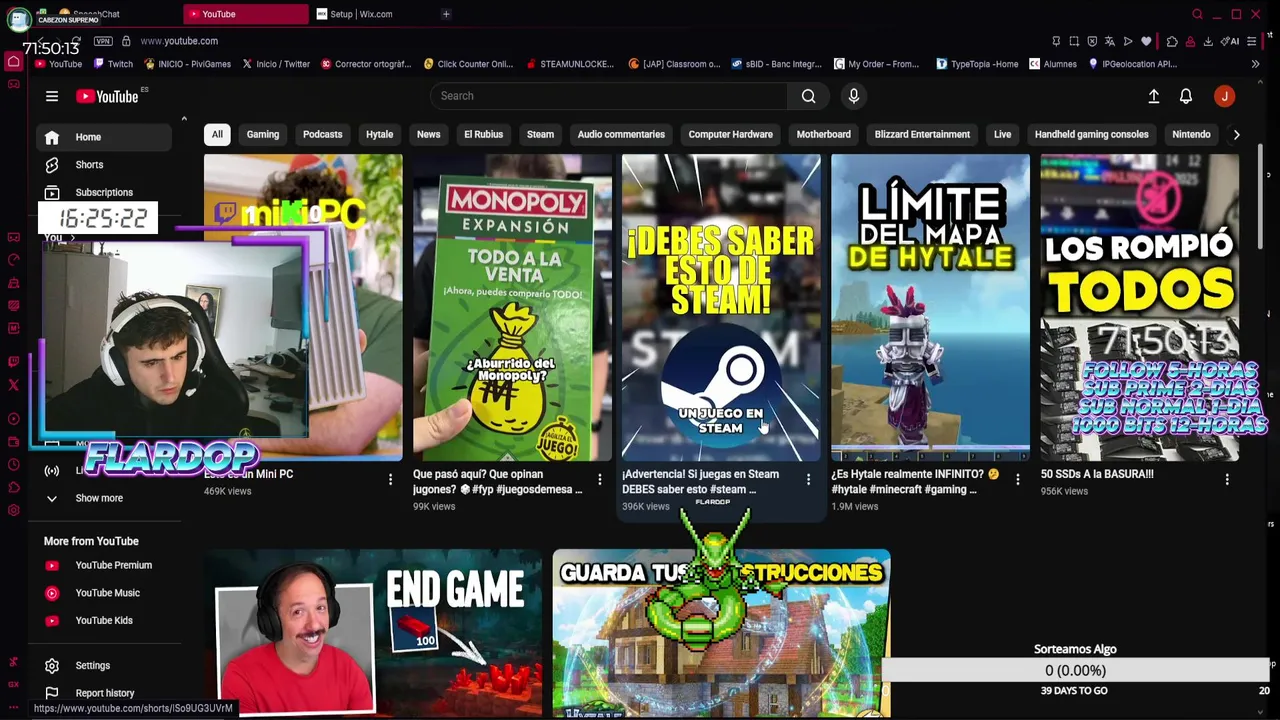Open Shorts in the sidebar
The height and width of the screenshot is (720, 1280).
click(x=104, y=165)
